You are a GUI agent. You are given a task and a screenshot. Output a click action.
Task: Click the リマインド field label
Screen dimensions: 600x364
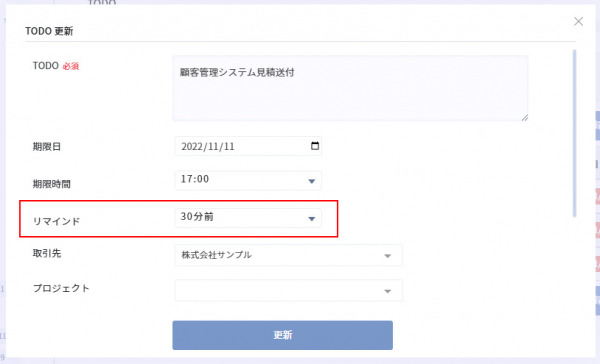click(56, 221)
